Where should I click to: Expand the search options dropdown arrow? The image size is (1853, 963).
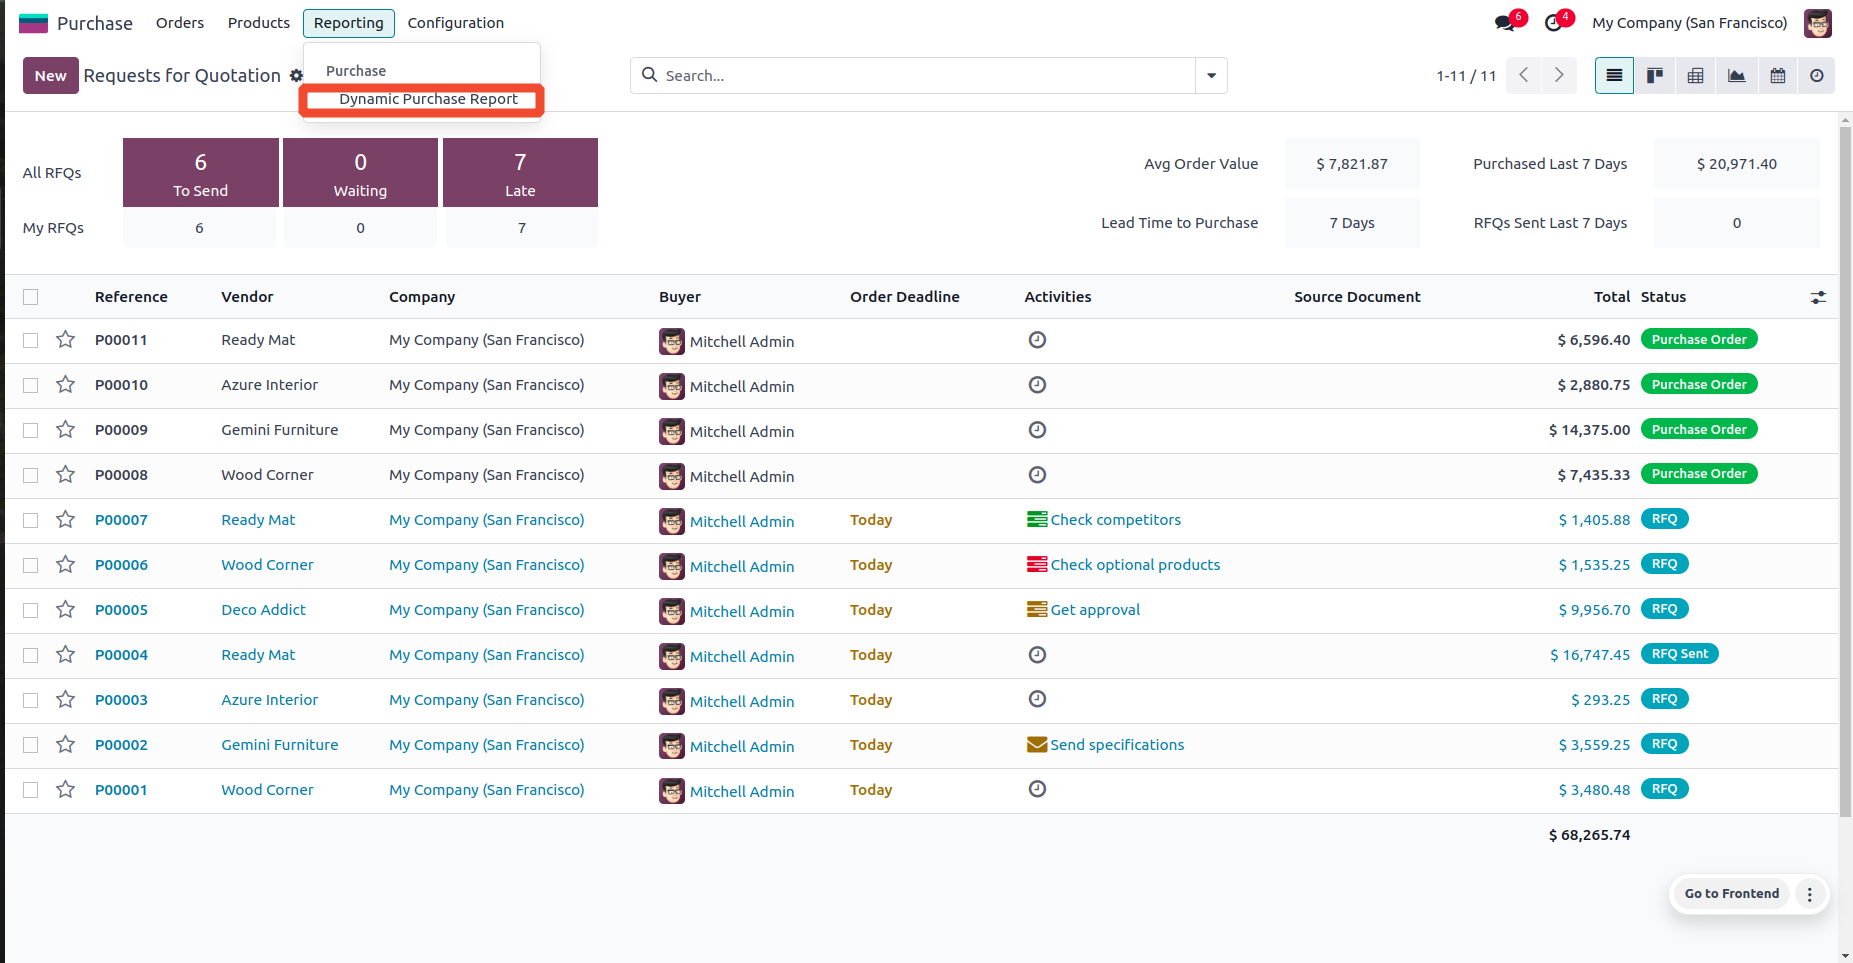(x=1211, y=76)
